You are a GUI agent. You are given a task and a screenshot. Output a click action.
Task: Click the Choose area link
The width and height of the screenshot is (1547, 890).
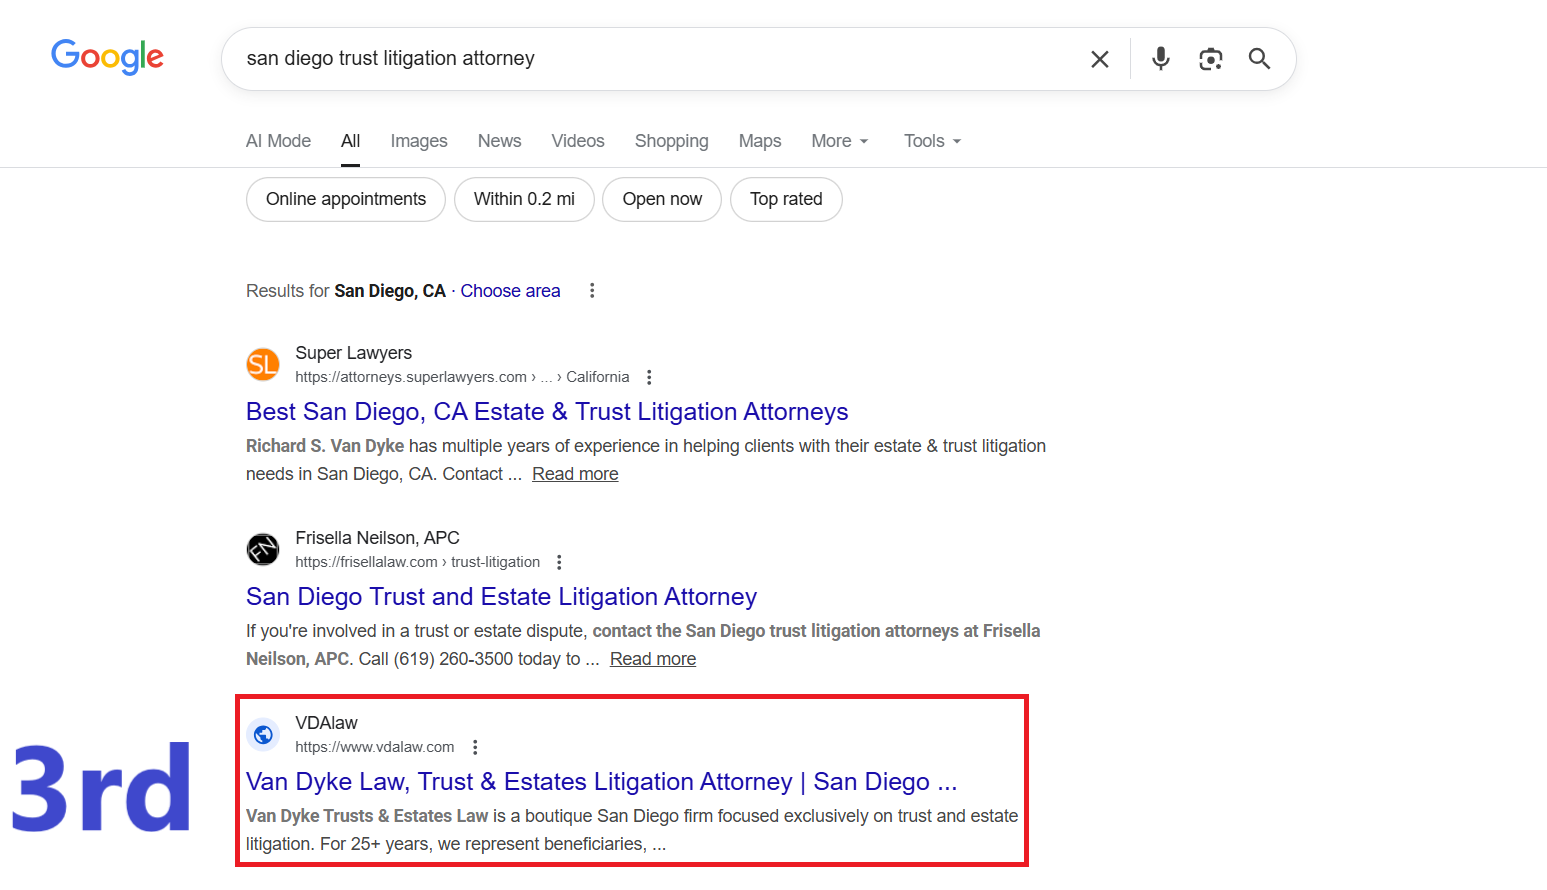(510, 291)
